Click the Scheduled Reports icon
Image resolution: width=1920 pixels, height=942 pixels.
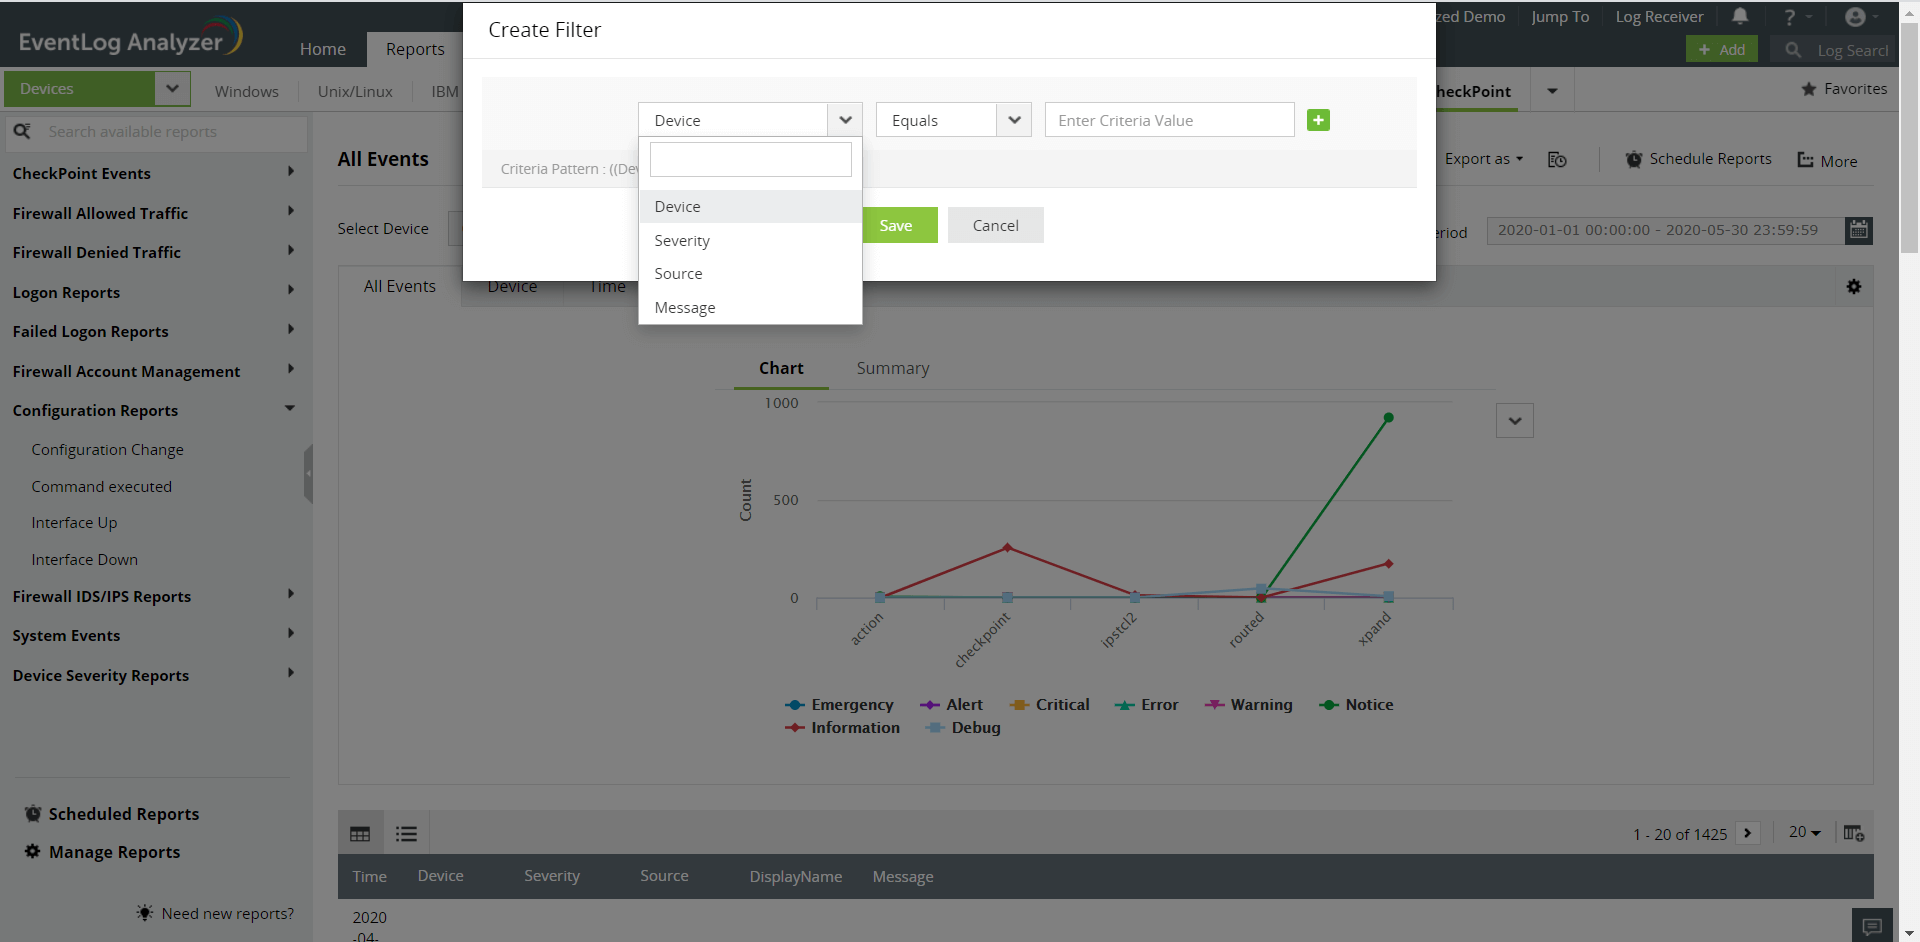pos(33,813)
